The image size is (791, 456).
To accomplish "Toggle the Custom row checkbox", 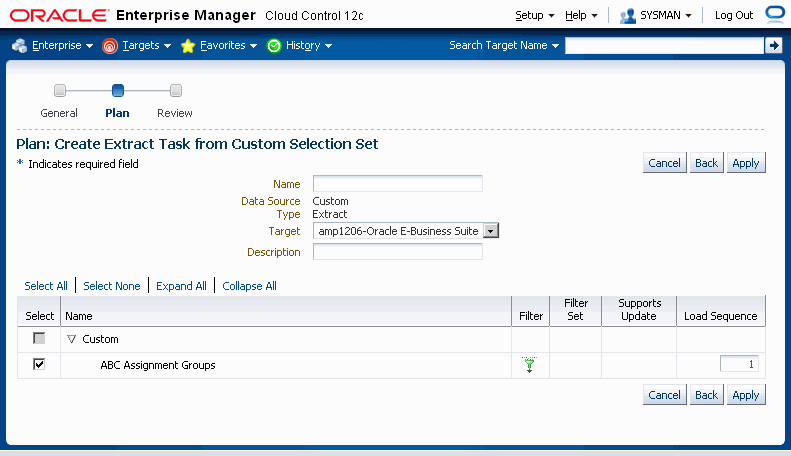I will click(39, 338).
